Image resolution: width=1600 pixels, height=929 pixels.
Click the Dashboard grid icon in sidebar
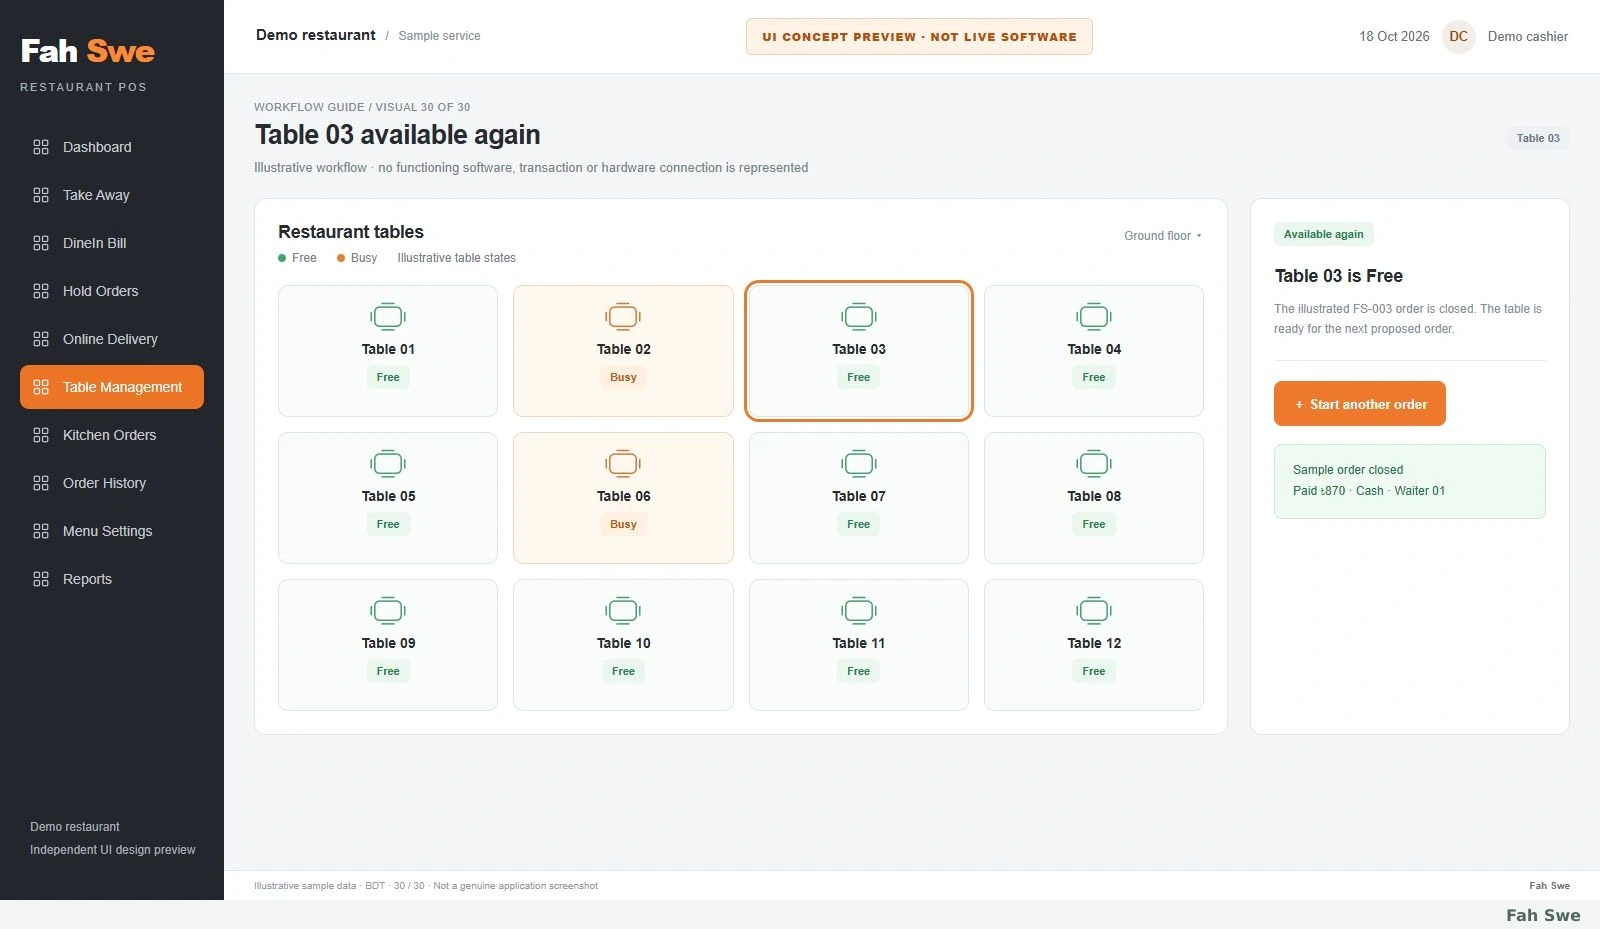coord(41,147)
